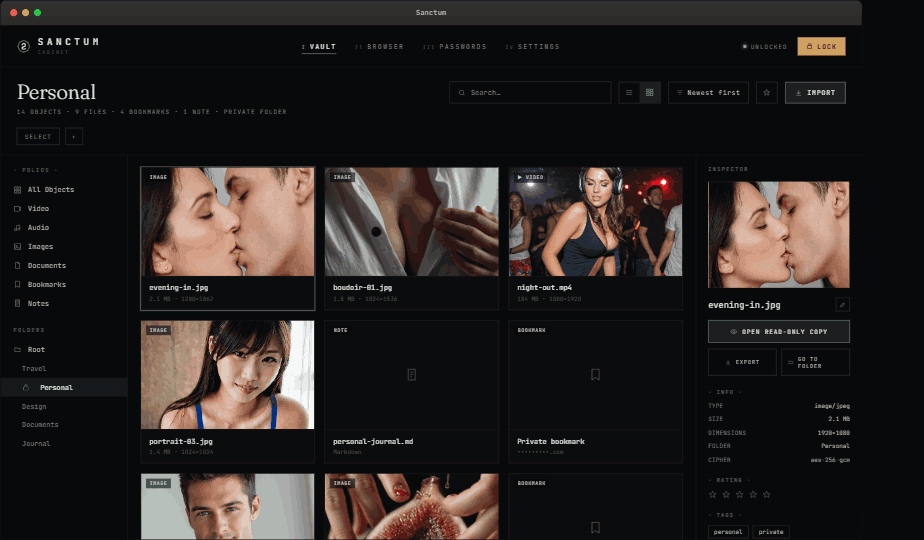Switch to the Browser tab
The image size is (924, 540).
(380, 47)
